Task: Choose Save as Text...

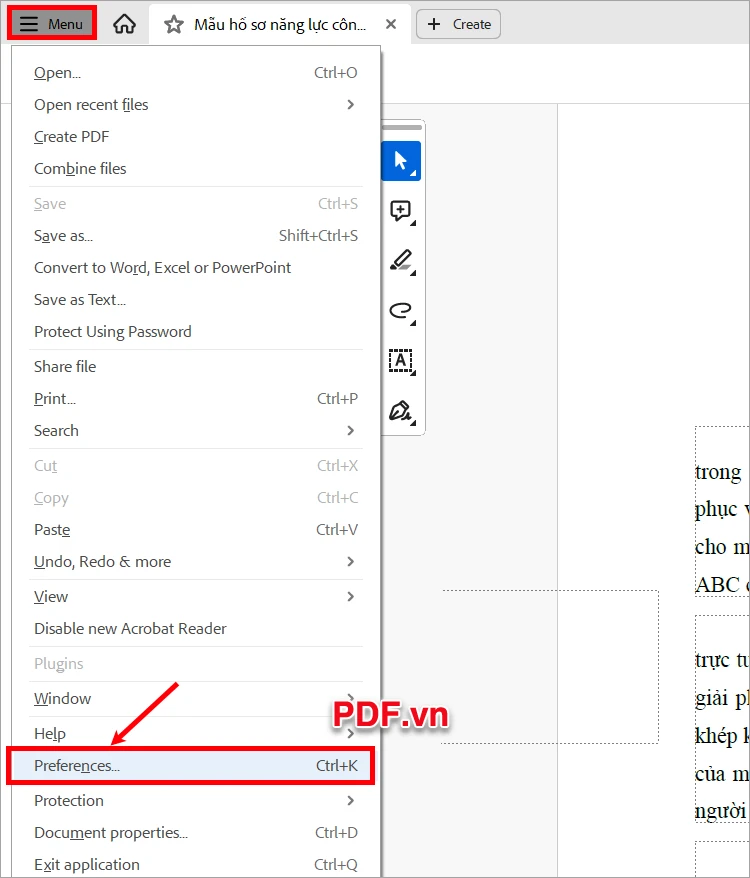Action: (x=195, y=300)
